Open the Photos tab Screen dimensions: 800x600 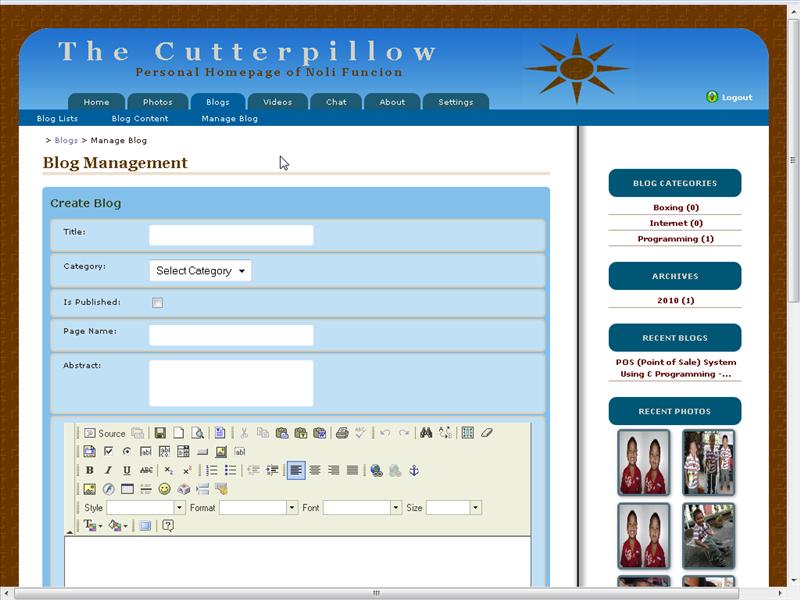158,102
